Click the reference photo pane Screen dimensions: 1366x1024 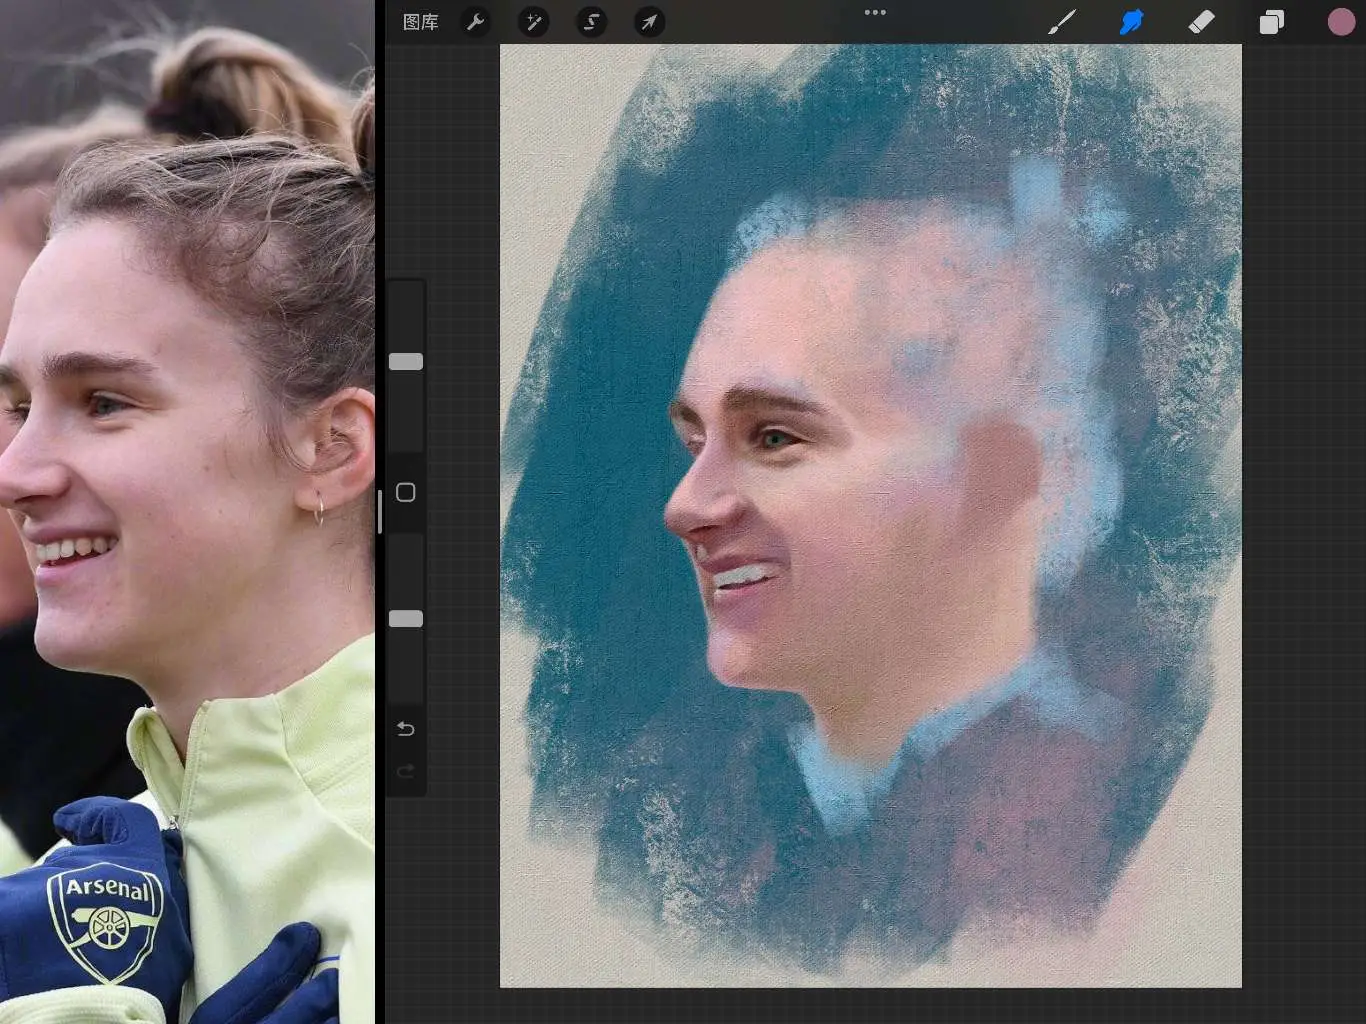(187, 512)
